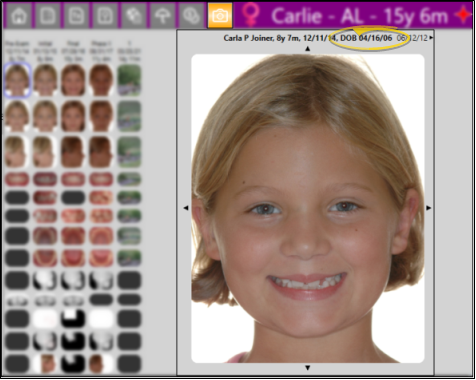Select Initial column bottom-row small face thumbnail
Screen dimensions: 476x380
pyautogui.click(x=45, y=364)
